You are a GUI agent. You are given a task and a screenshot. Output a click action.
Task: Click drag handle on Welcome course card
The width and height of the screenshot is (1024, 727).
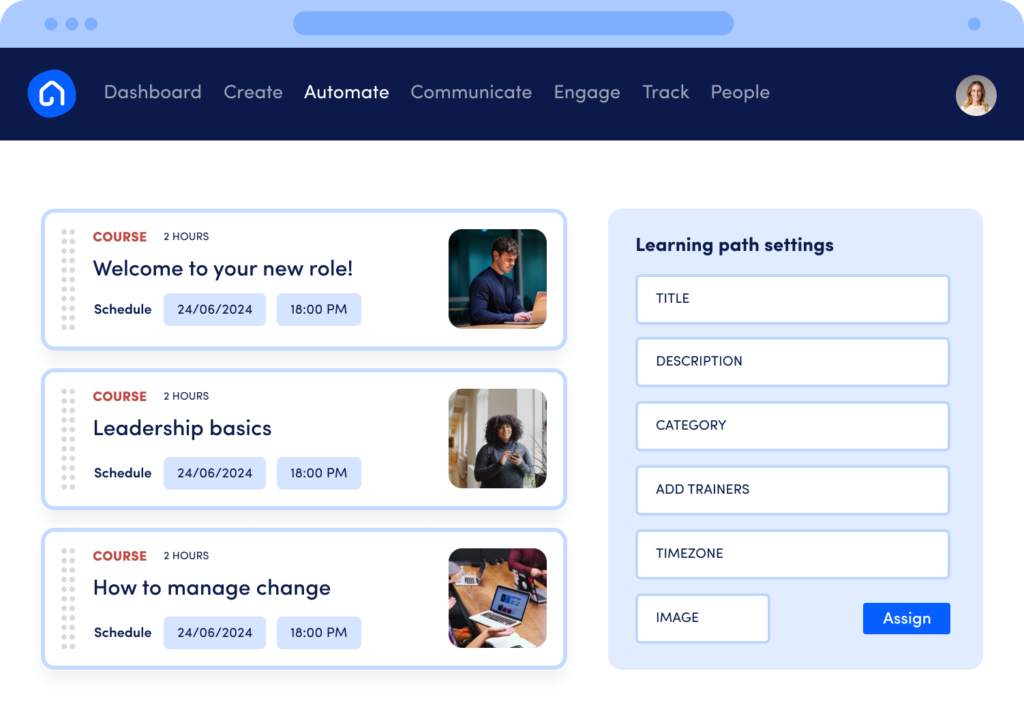[x=68, y=279]
